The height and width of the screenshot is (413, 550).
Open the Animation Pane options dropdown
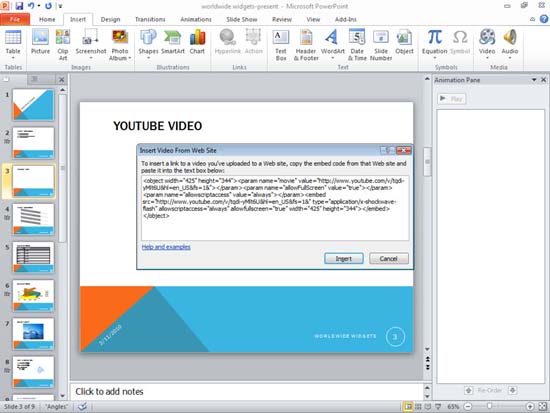click(x=534, y=80)
